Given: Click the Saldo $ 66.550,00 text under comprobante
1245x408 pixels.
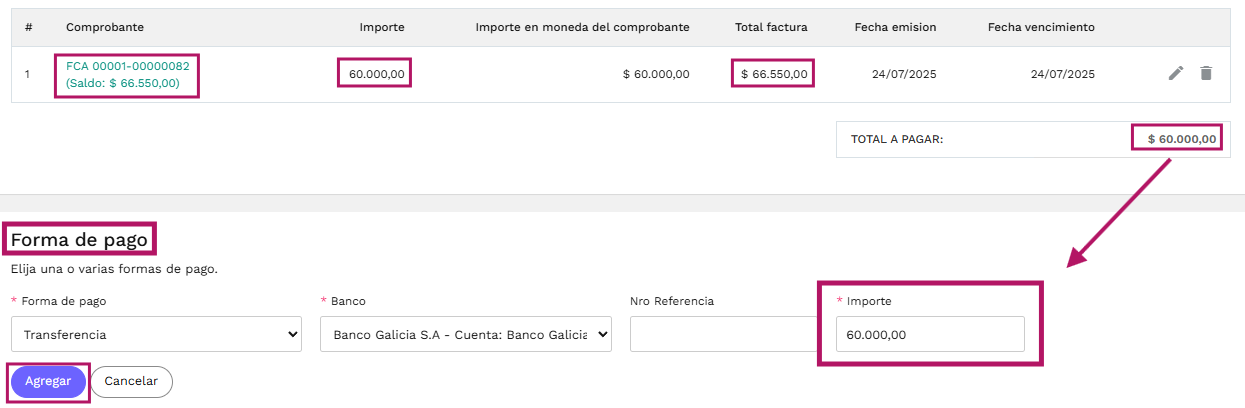Looking at the screenshot, I should click(x=123, y=83).
